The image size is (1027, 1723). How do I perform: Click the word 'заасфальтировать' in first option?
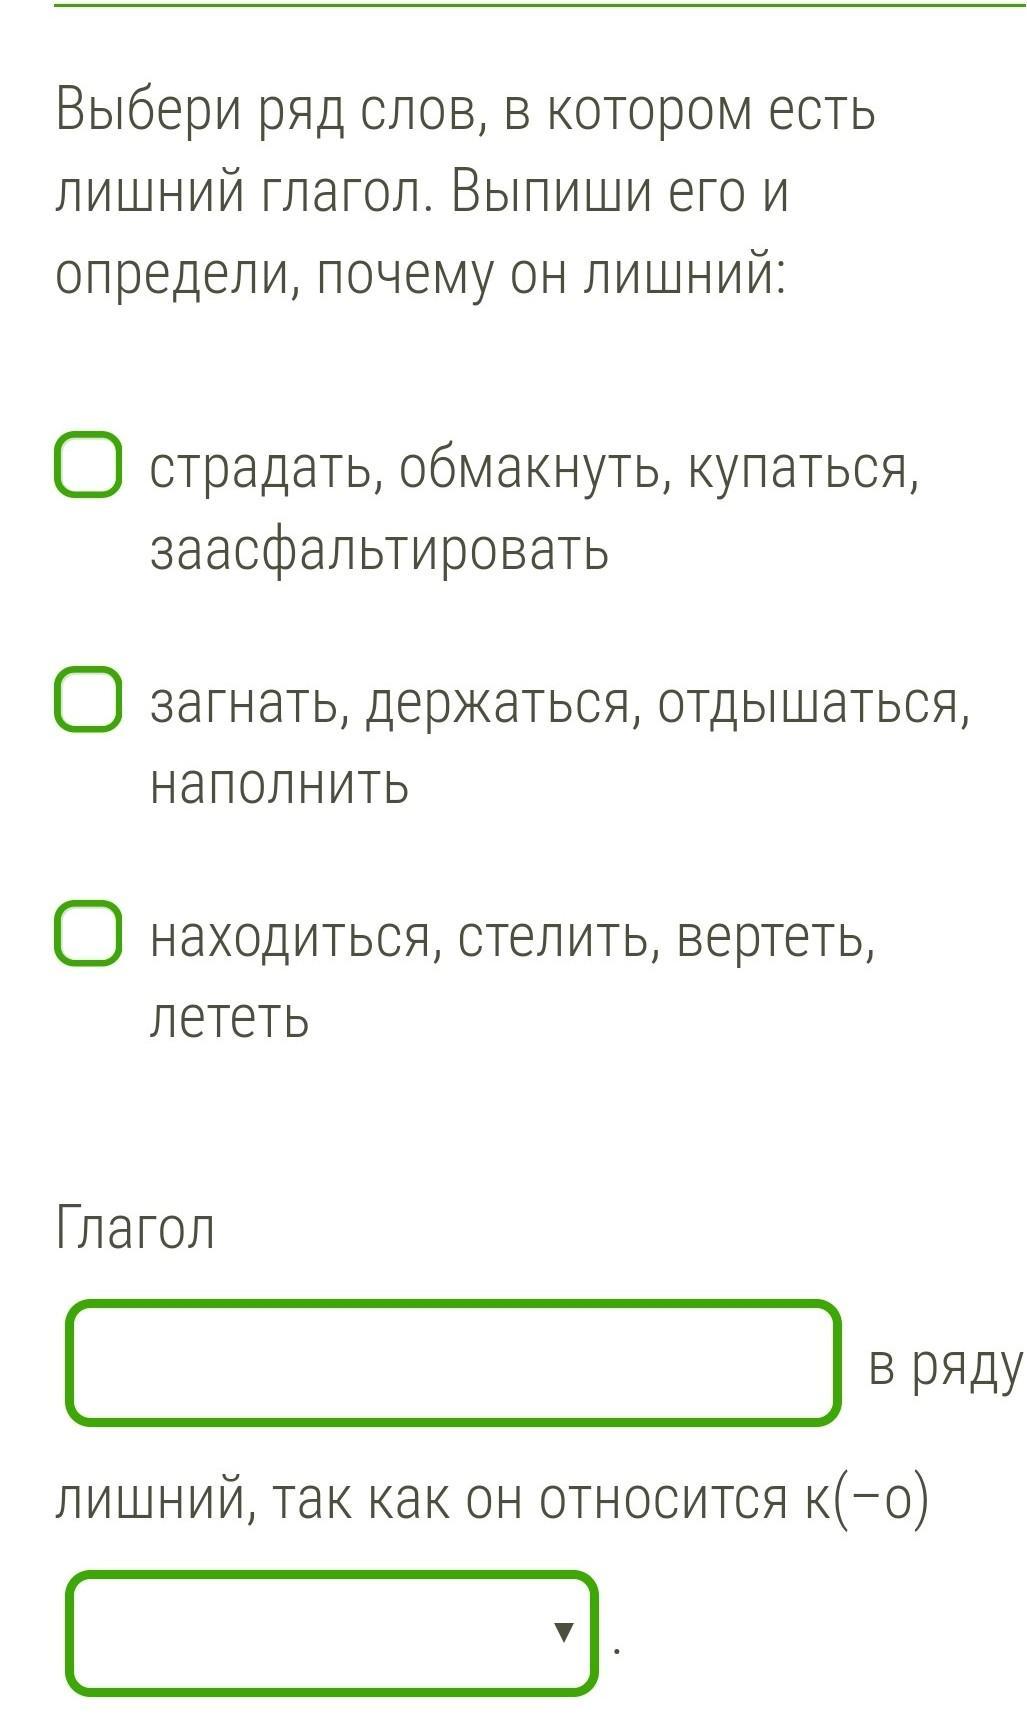tap(379, 549)
